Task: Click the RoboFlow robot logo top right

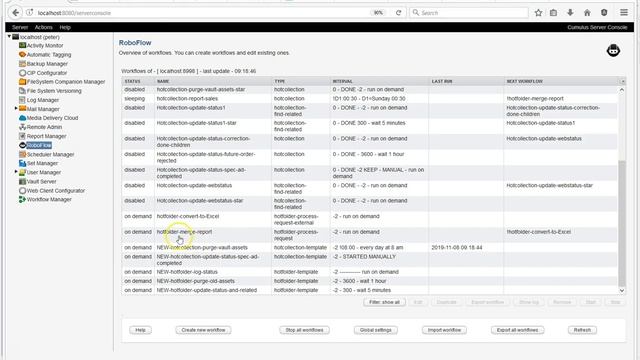Action: tap(613, 51)
